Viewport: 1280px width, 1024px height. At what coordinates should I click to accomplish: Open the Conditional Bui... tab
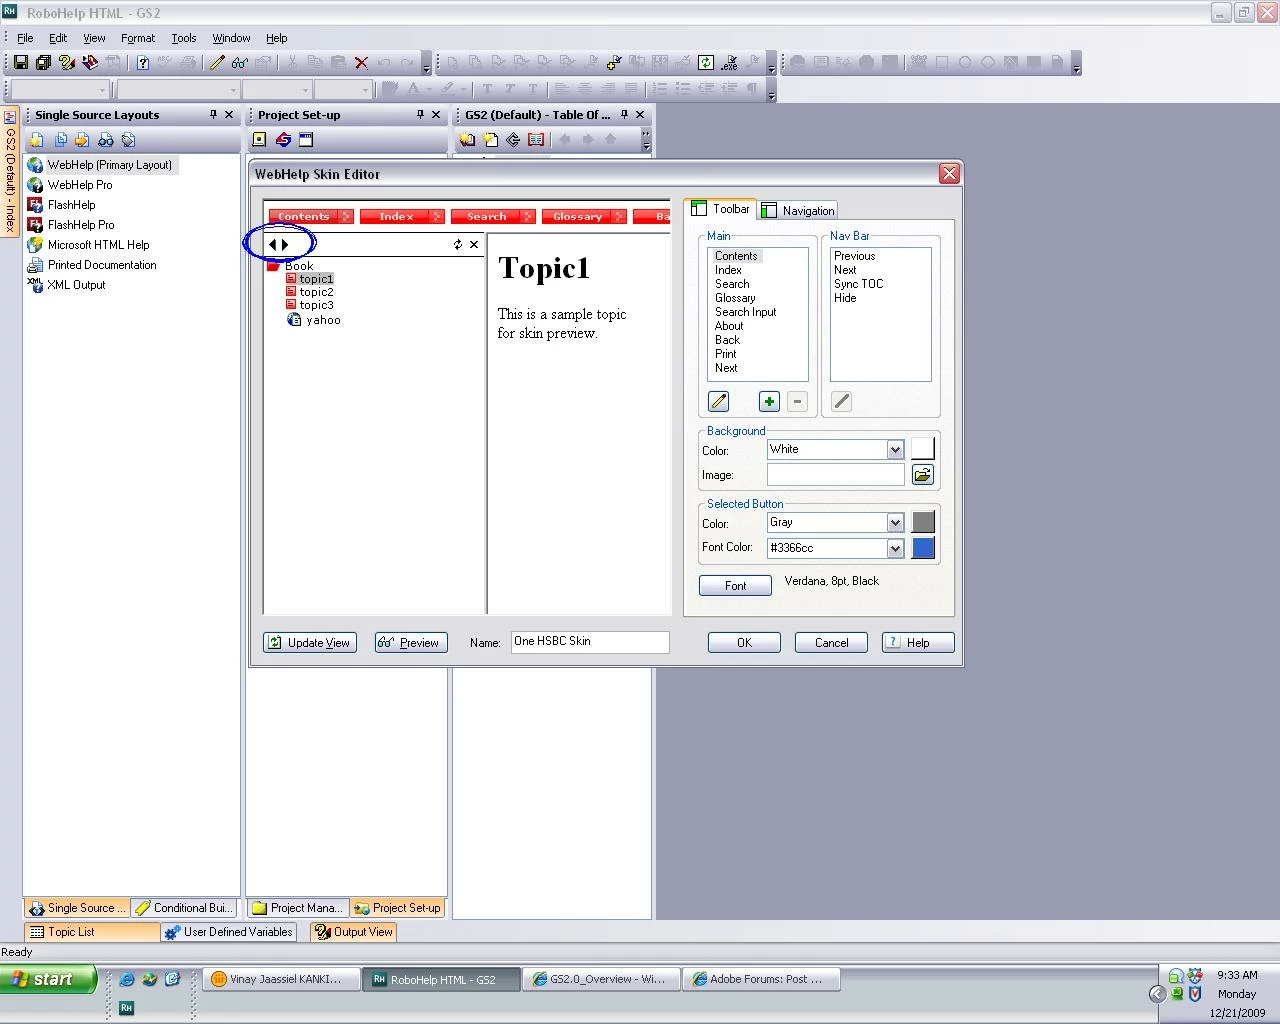pyautogui.click(x=185, y=908)
